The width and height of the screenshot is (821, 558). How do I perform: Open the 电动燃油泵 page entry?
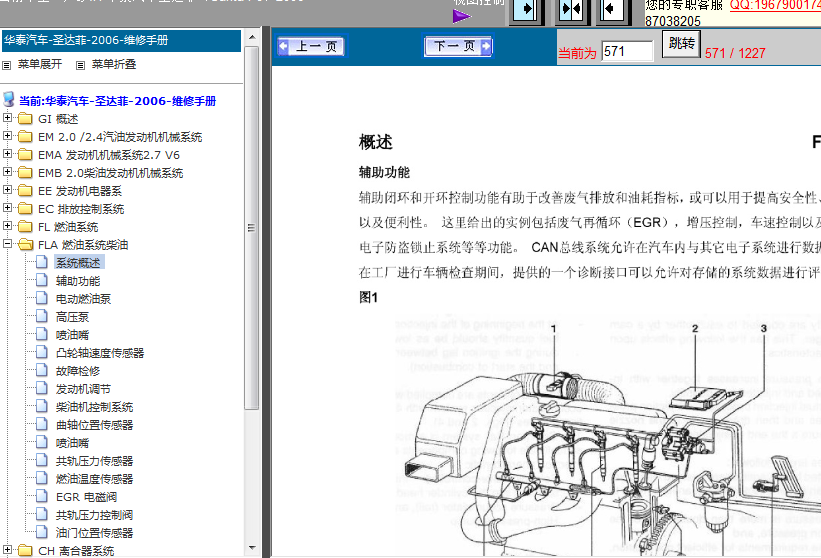pyautogui.click(x=83, y=299)
